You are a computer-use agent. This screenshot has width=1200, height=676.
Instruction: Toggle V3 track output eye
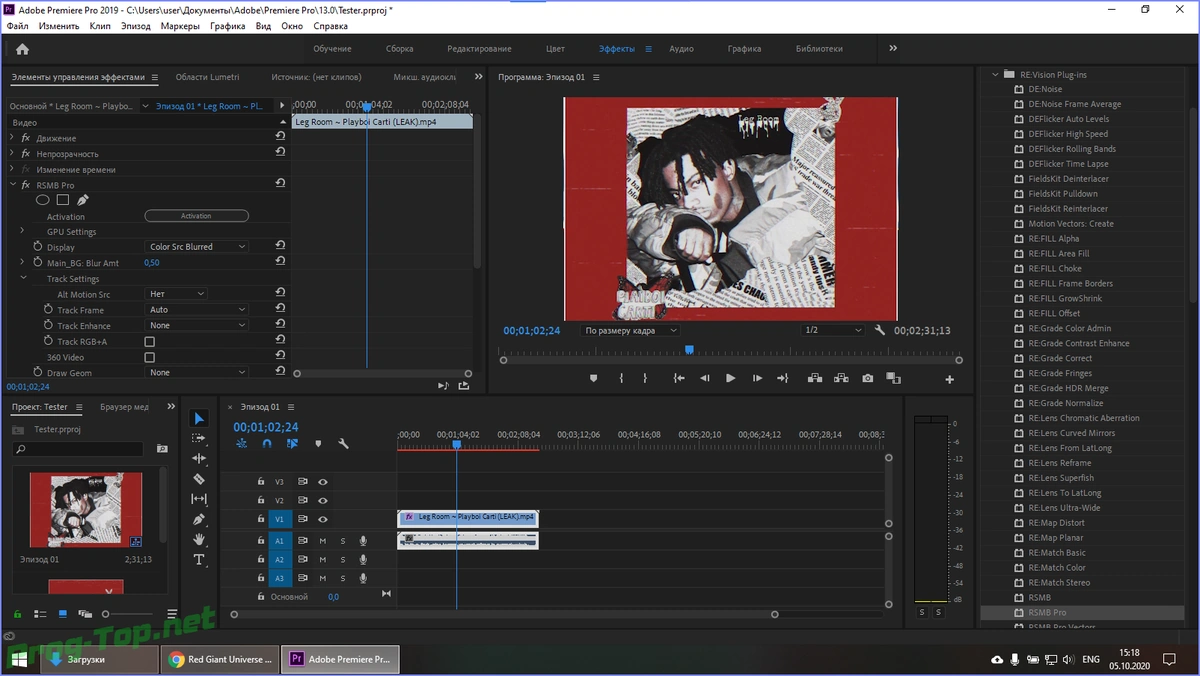[322, 482]
